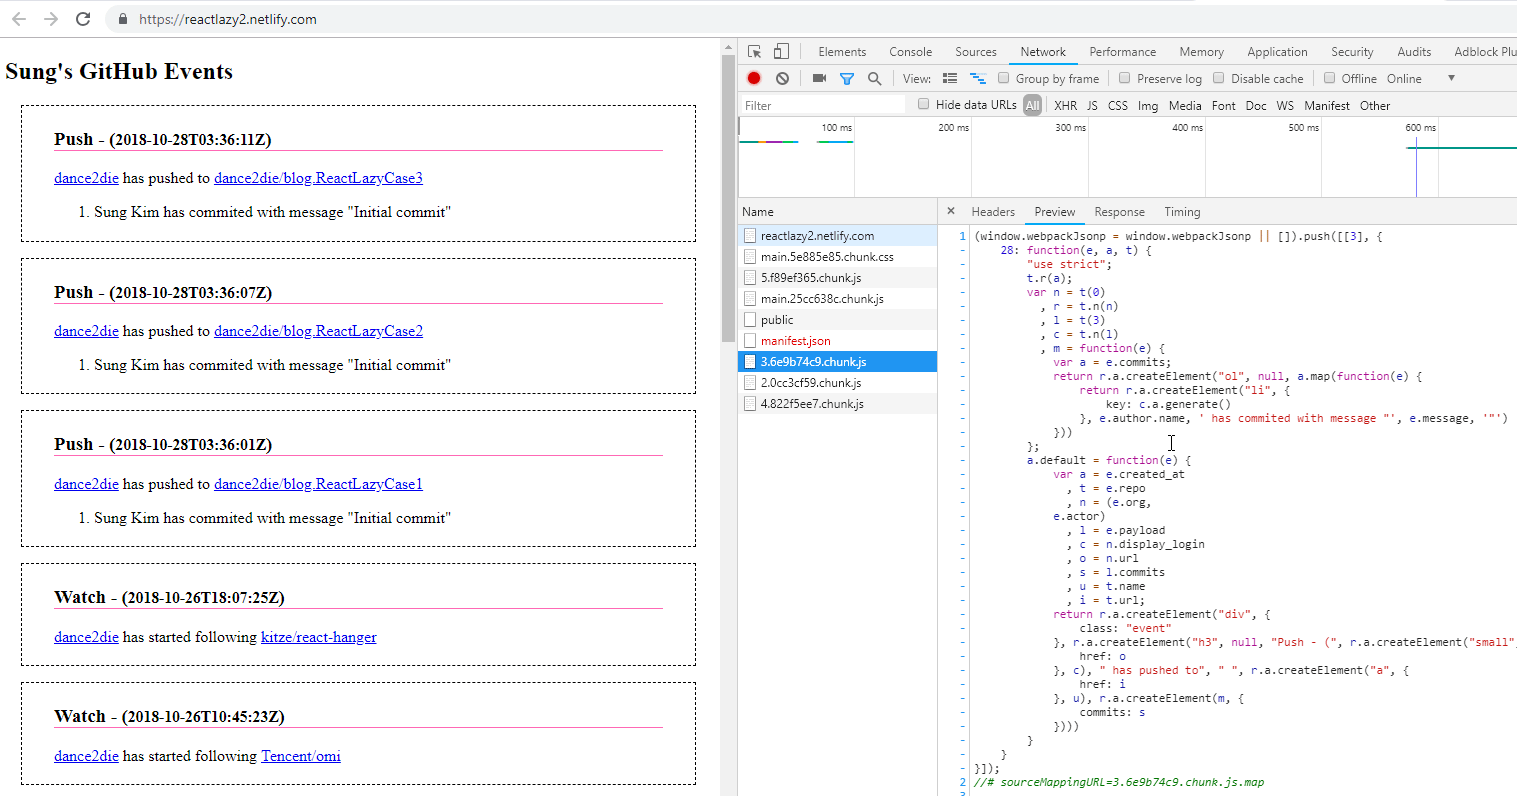Click the page's vertical scrollbar thumb
The width and height of the screenshot is (1517, 796).
(728, 200)
